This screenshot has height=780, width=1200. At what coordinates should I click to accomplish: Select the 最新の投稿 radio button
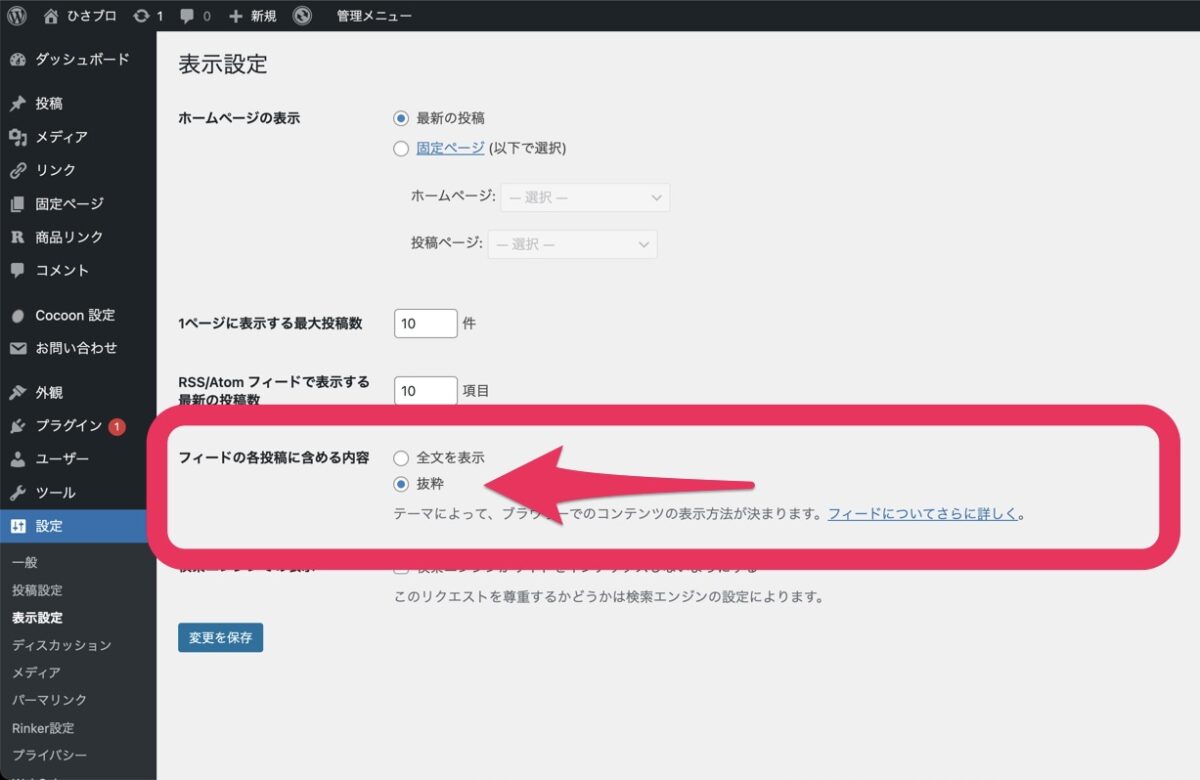(401, 118)
